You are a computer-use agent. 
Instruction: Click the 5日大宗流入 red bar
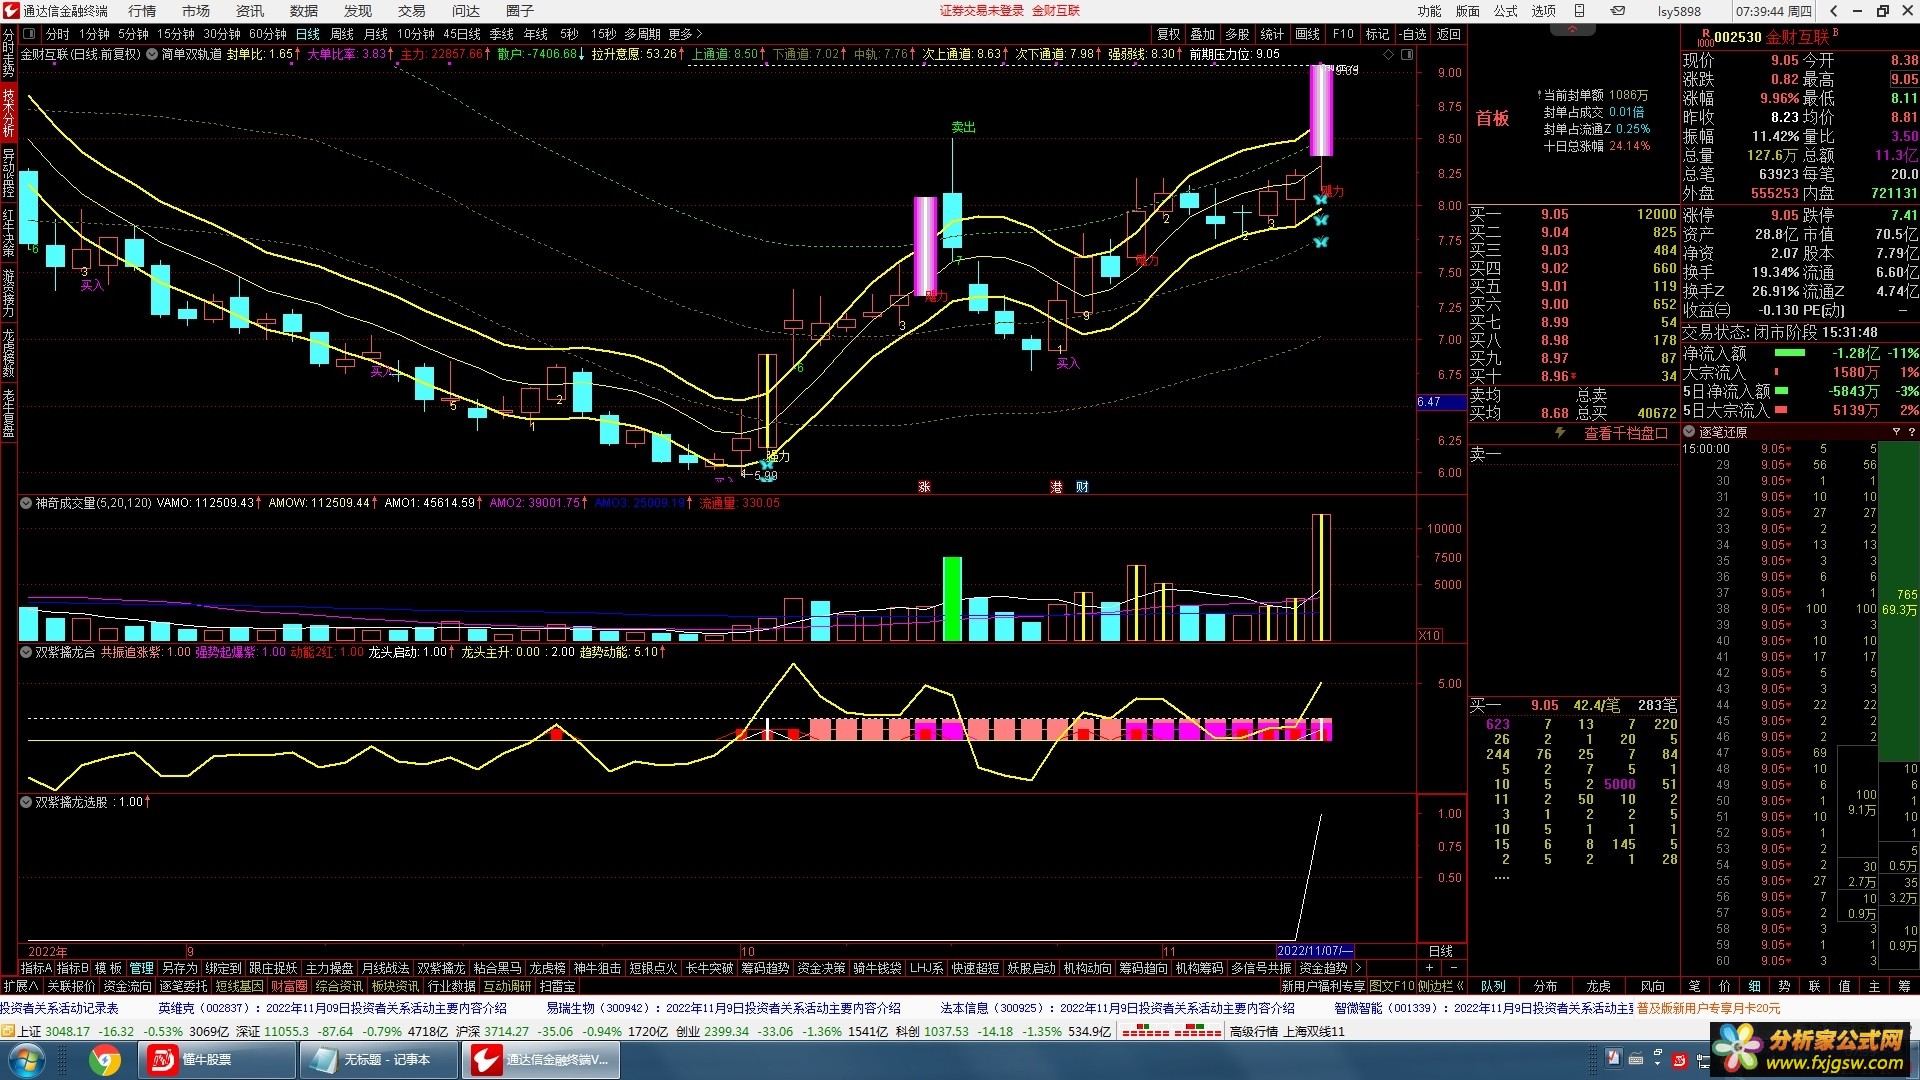coord(1780,410)
